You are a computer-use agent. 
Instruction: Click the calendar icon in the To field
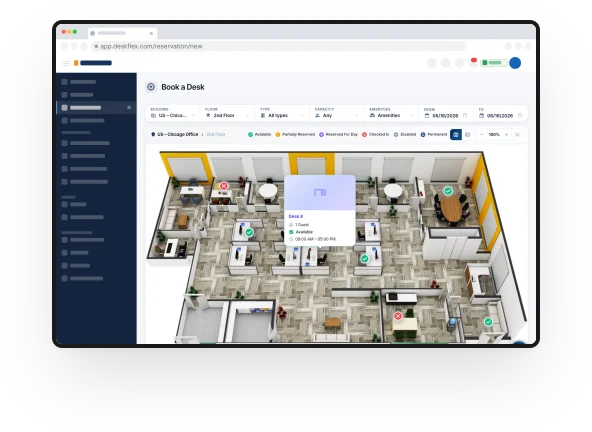[x=481, y=116]
